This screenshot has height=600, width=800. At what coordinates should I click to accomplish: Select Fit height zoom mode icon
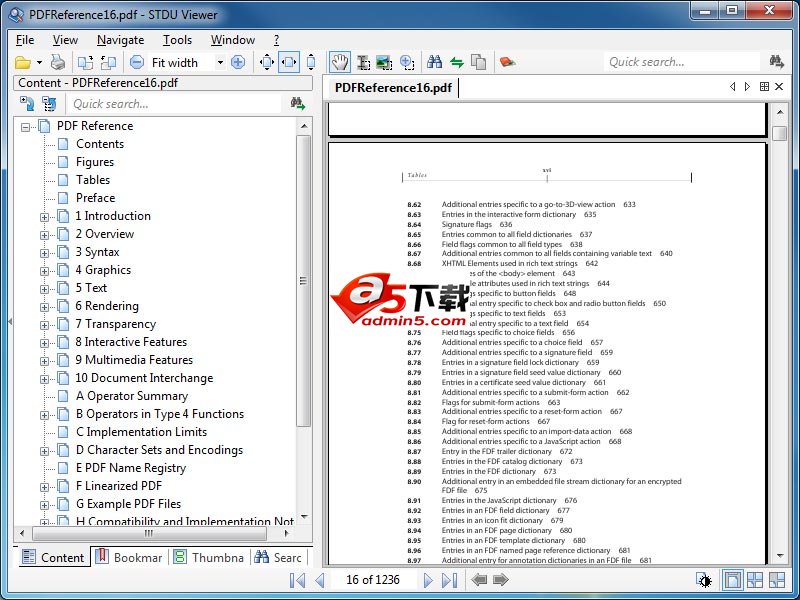pos(311,63)
